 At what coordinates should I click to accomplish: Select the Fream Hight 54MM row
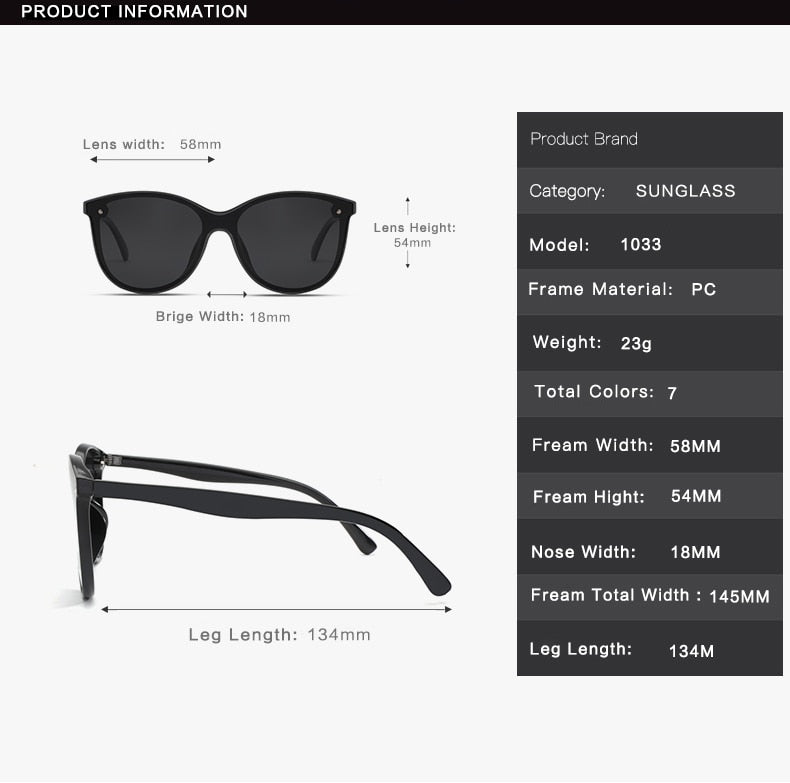[x=649, y=496]
